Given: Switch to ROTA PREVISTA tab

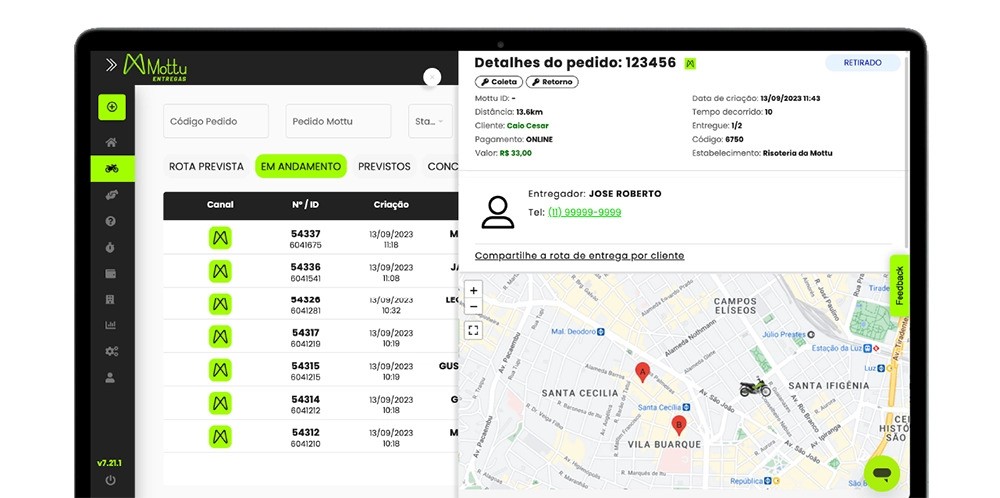Looking at the screenshot, I should (x=206, y=166).
